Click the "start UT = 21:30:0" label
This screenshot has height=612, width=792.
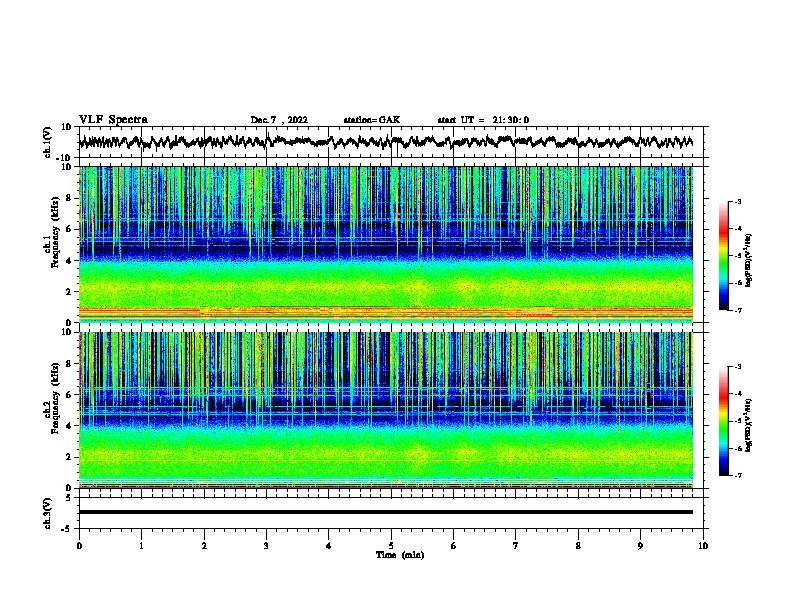483,120
